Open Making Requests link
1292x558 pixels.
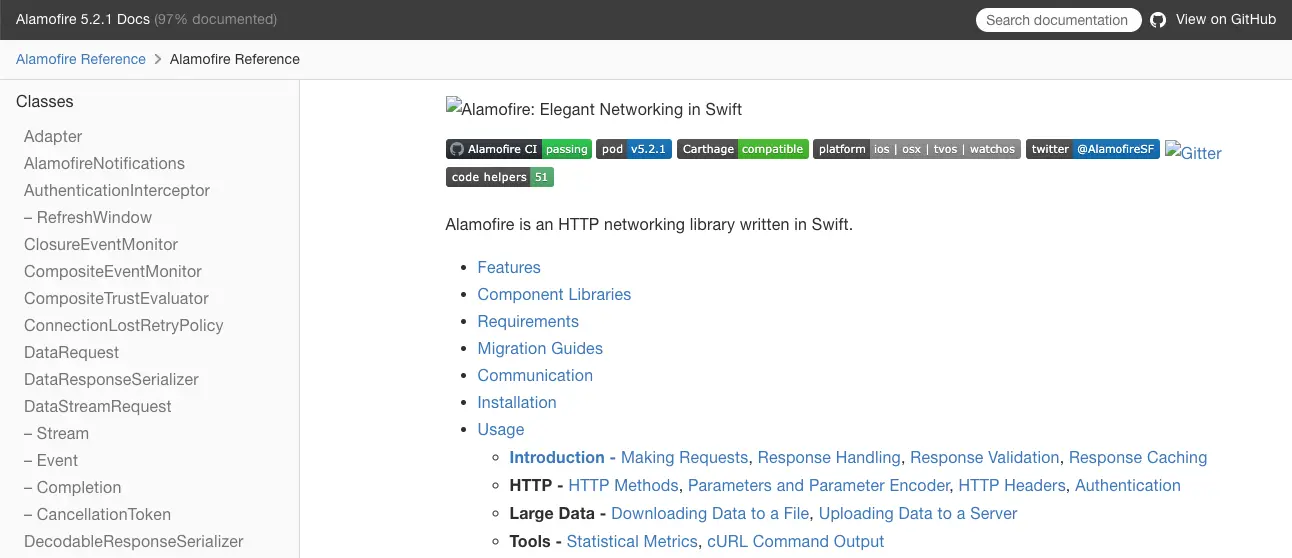(684, 457)
